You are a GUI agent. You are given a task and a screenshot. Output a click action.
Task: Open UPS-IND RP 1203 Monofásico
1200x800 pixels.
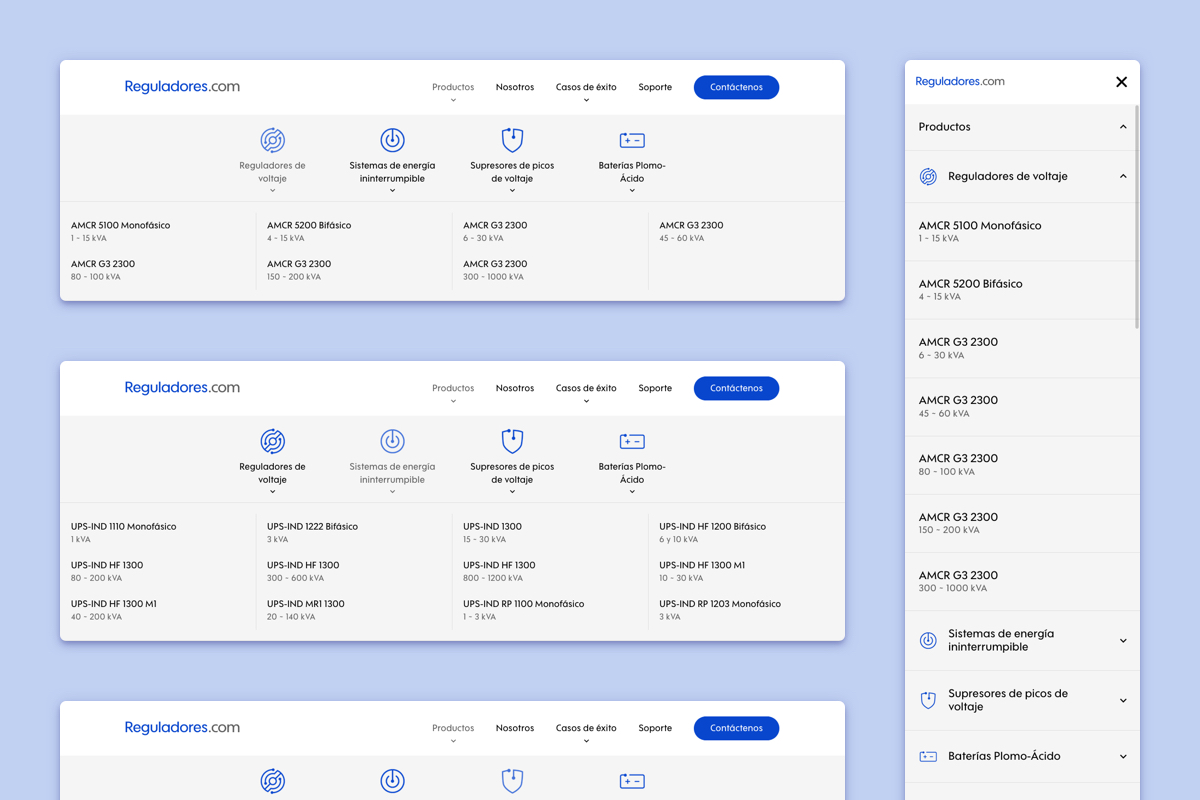(720, 610)
